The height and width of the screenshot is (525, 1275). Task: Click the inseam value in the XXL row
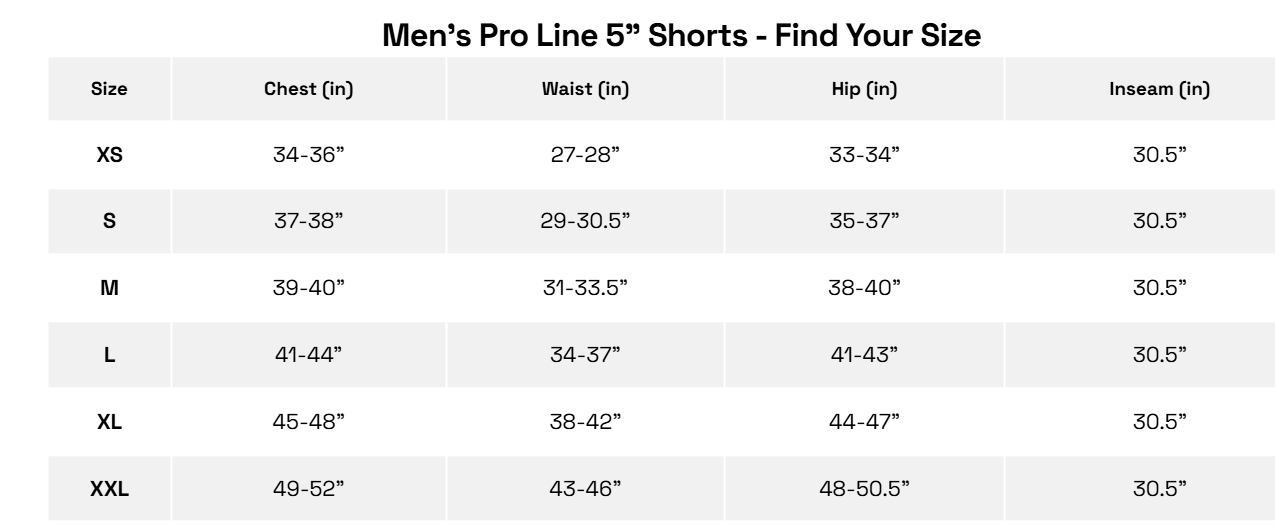tap(1159, 489)
